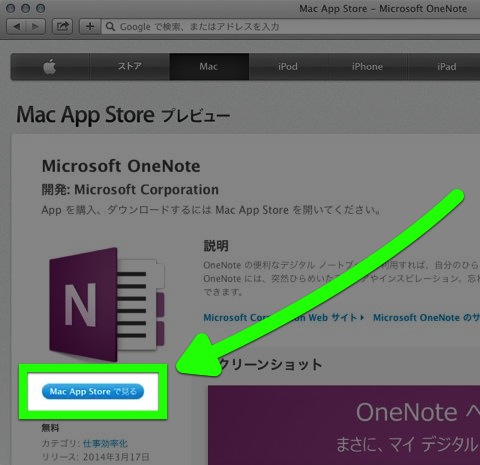This screenshot has width=480, height=465.
Task: Click the Microsoft OneNote app title
Action: (x=121, y=166)
